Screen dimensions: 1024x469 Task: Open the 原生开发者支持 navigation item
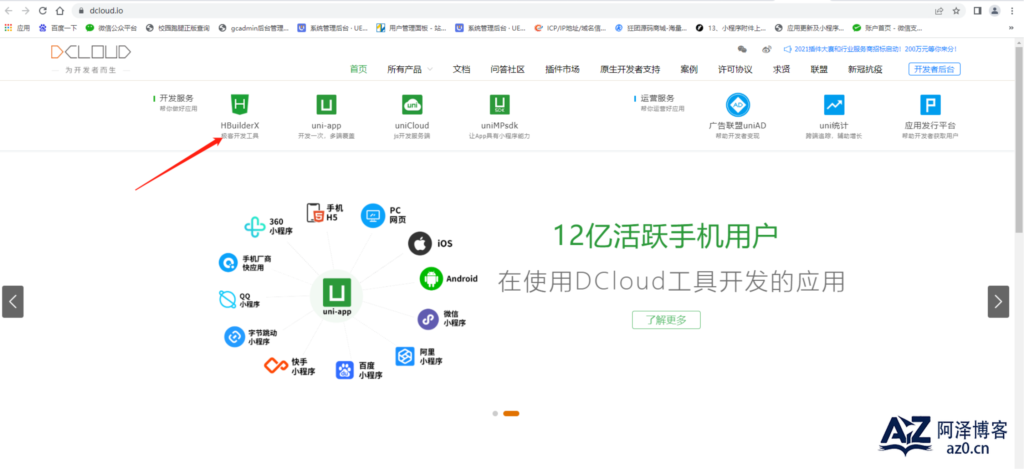[x=630, y=69]
